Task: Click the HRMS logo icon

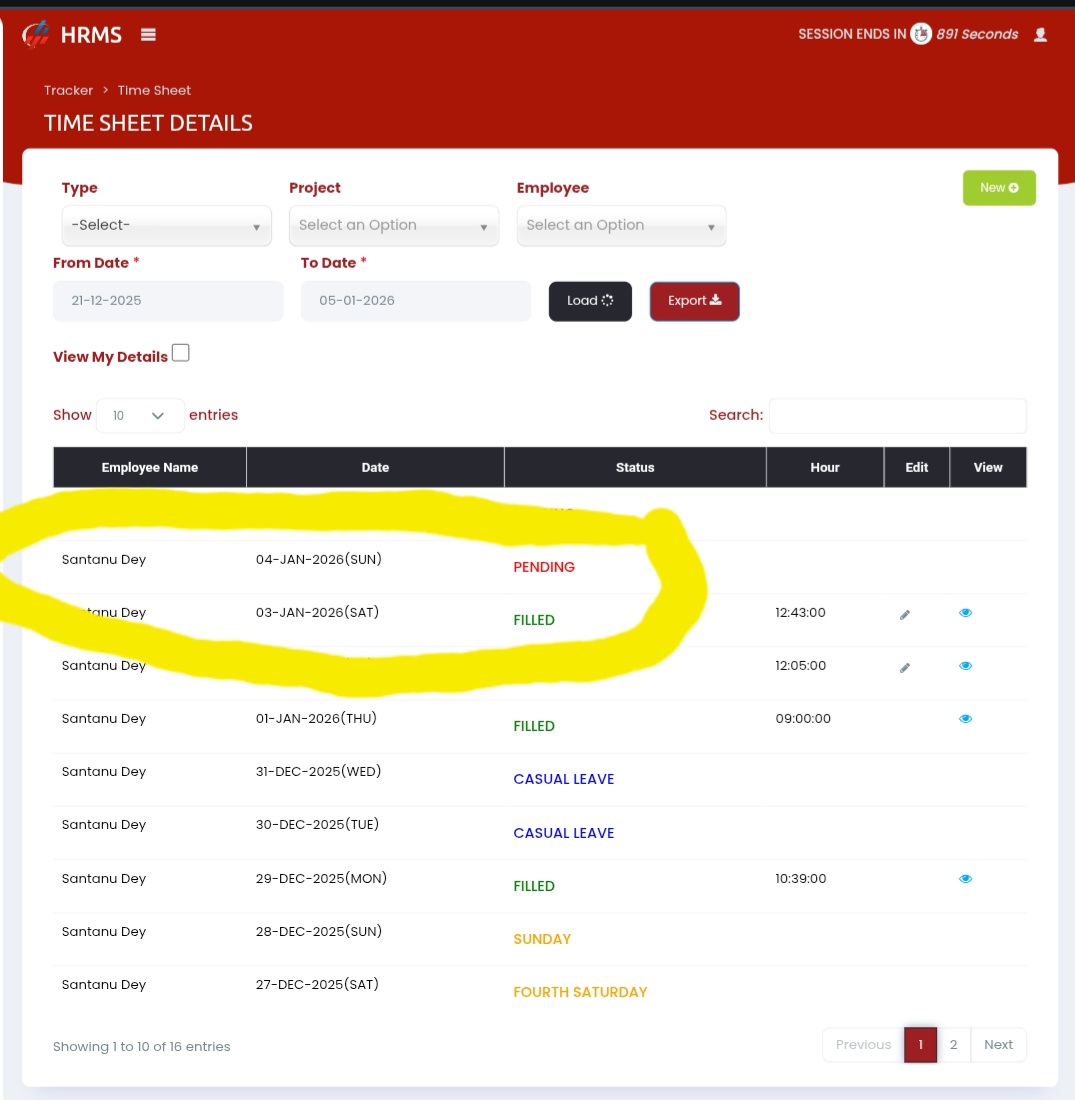Action: (36, 34)
